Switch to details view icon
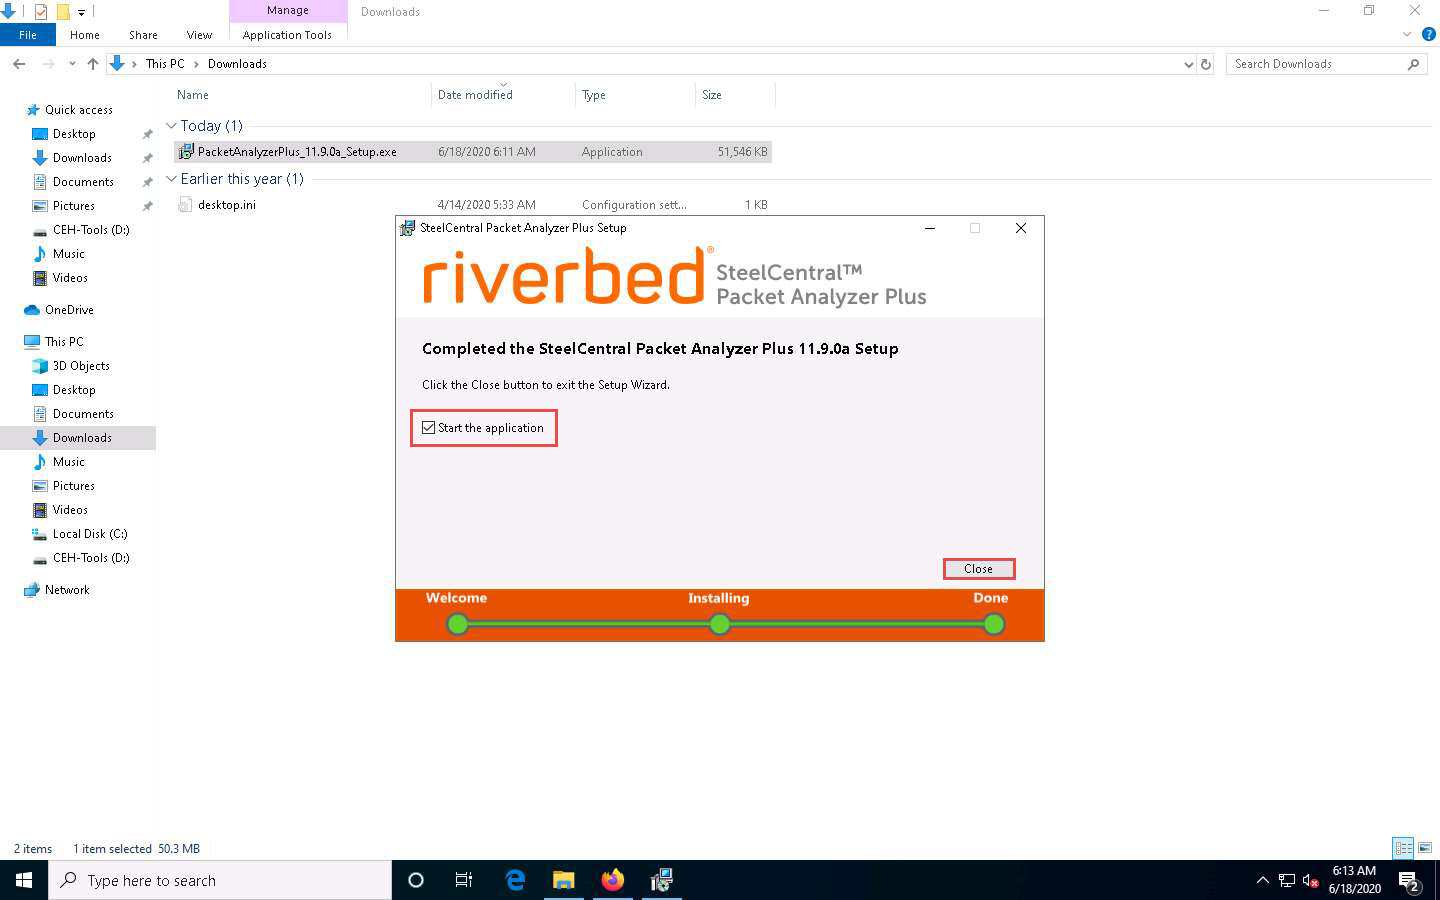Image resolution: width=1440 pixels, height=900 pixels. (1404, 848)
